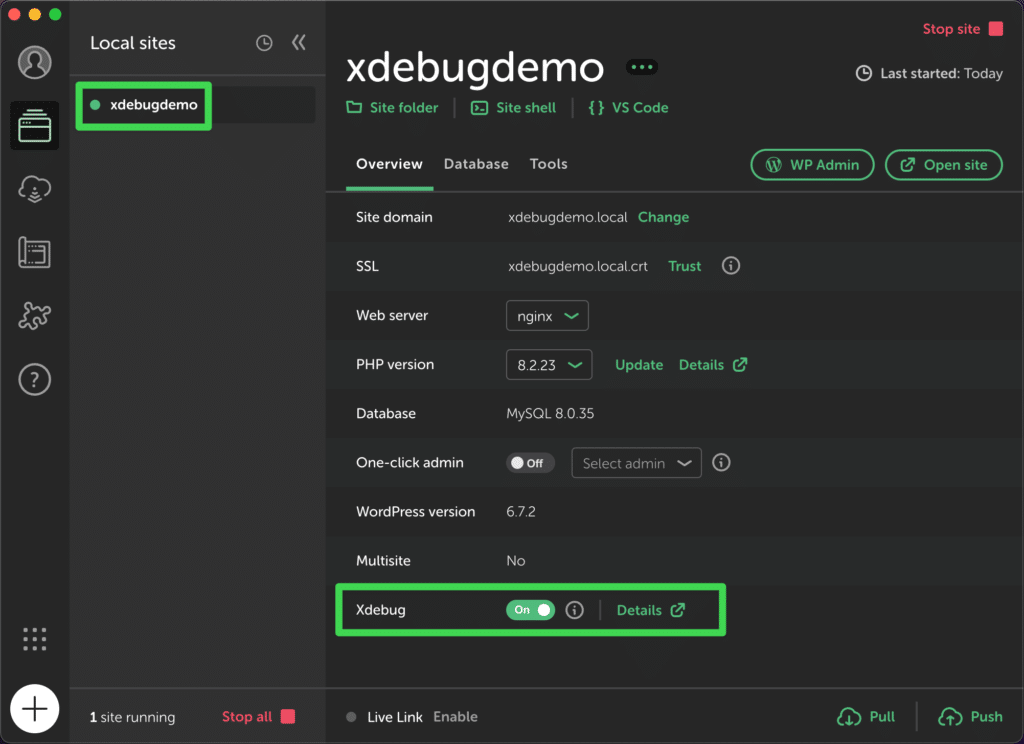The image size is (1024, 744).
Task: Click the xdebugdemo site title heading
Action: click(x=475, y=67)
